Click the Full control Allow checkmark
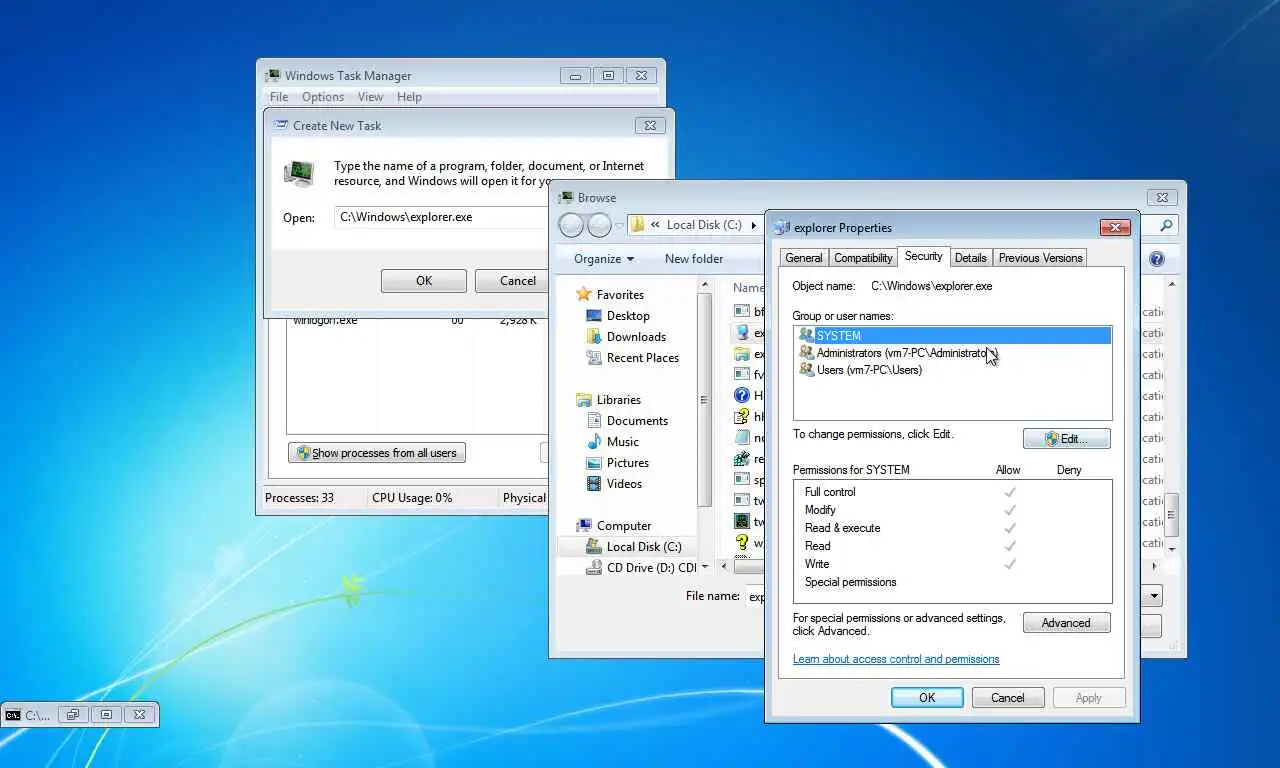This screenshot has width=1280, height=768. pos(1010,492)
